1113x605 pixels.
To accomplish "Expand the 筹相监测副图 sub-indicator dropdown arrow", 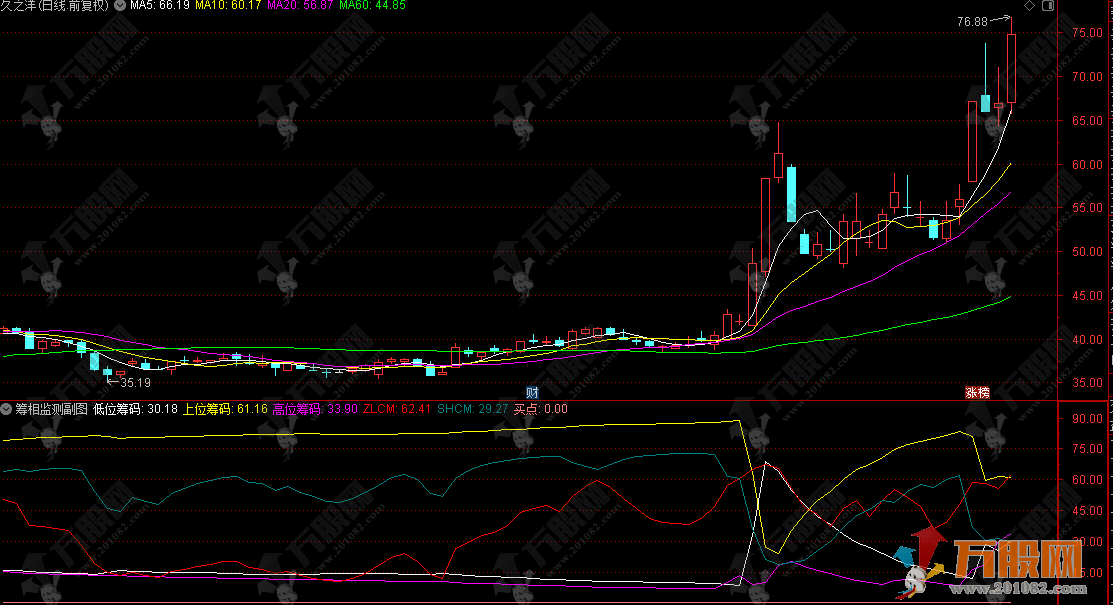I will (6, 409).
